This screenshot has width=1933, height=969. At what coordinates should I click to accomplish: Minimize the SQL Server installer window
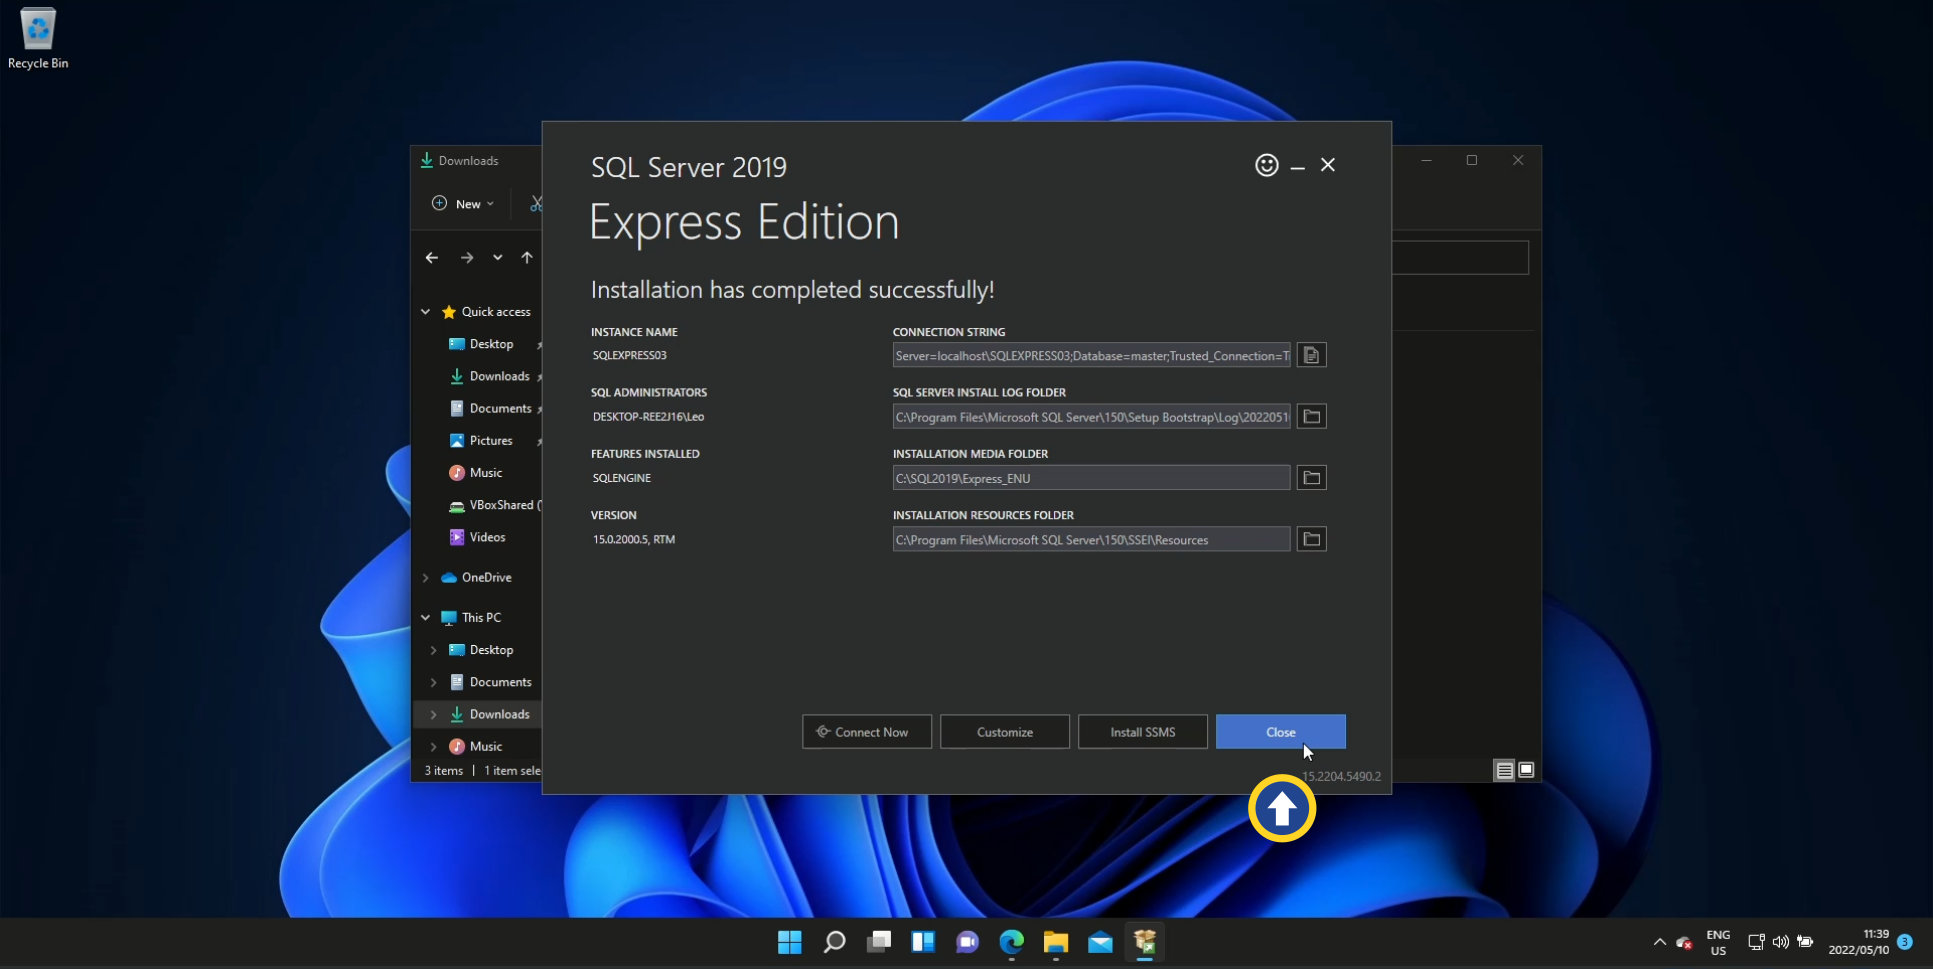click(x=1297, y=166)
